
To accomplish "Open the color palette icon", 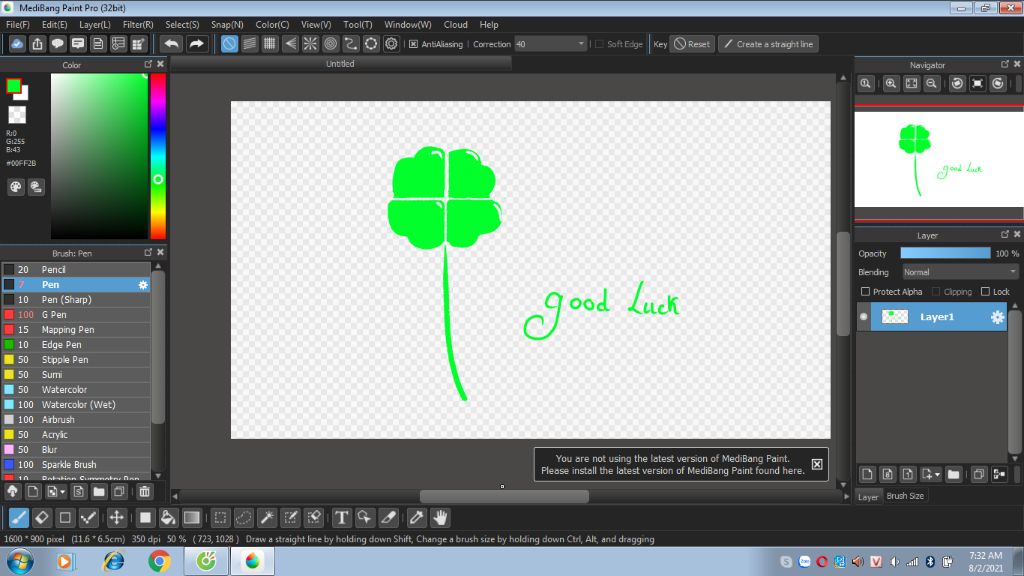I will pos(16,187).
